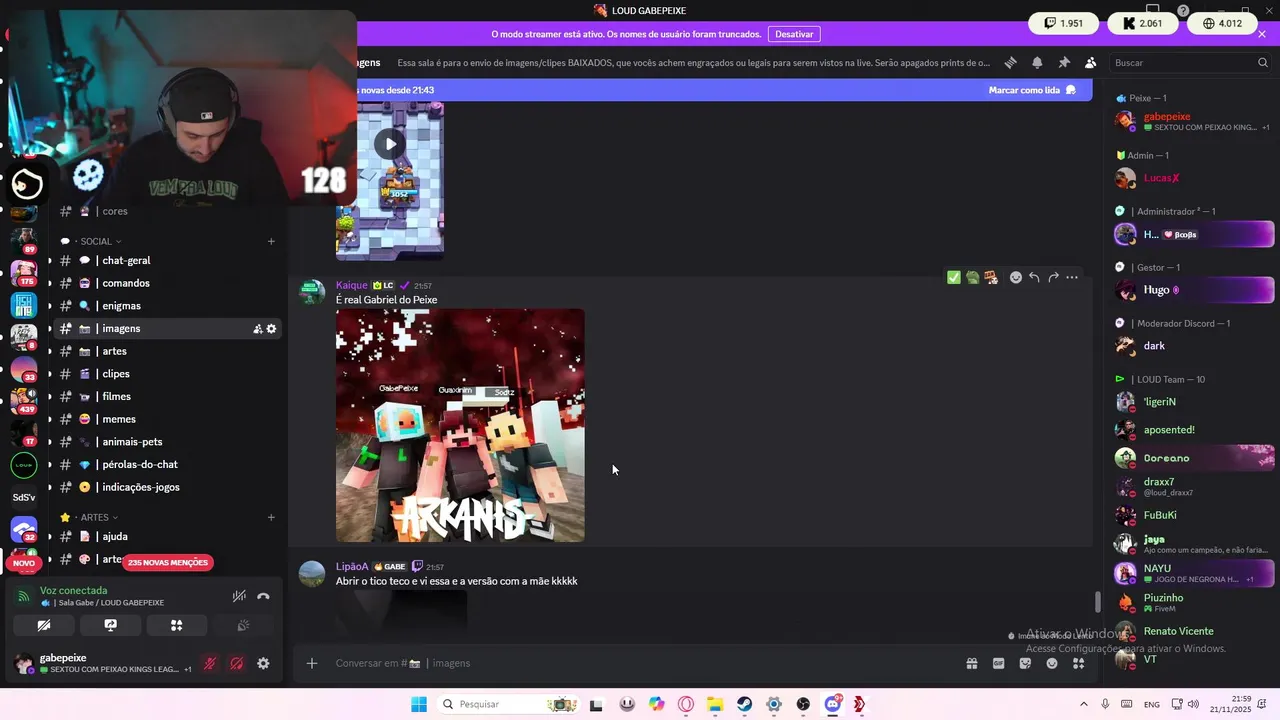Open the emoji picker in message bar
This screenshot has width=1280, height=720.
tap(1052, 663)
